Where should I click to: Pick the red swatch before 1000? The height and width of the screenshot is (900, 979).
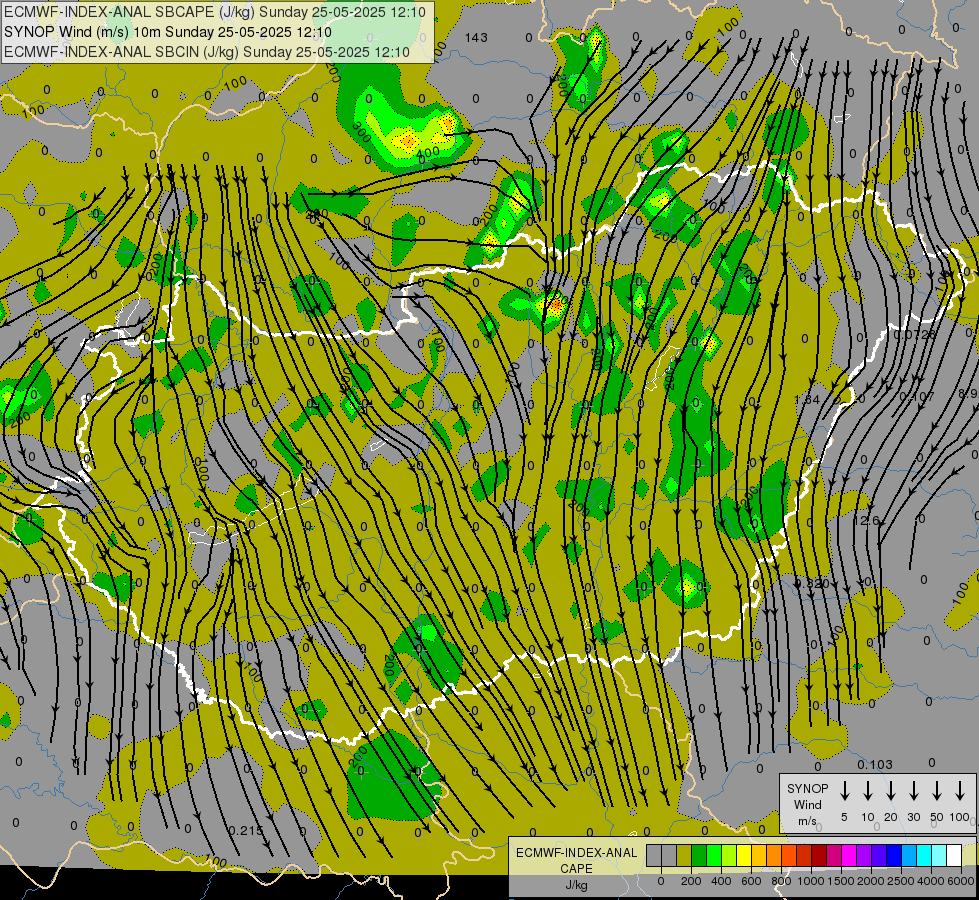(804, 855)
